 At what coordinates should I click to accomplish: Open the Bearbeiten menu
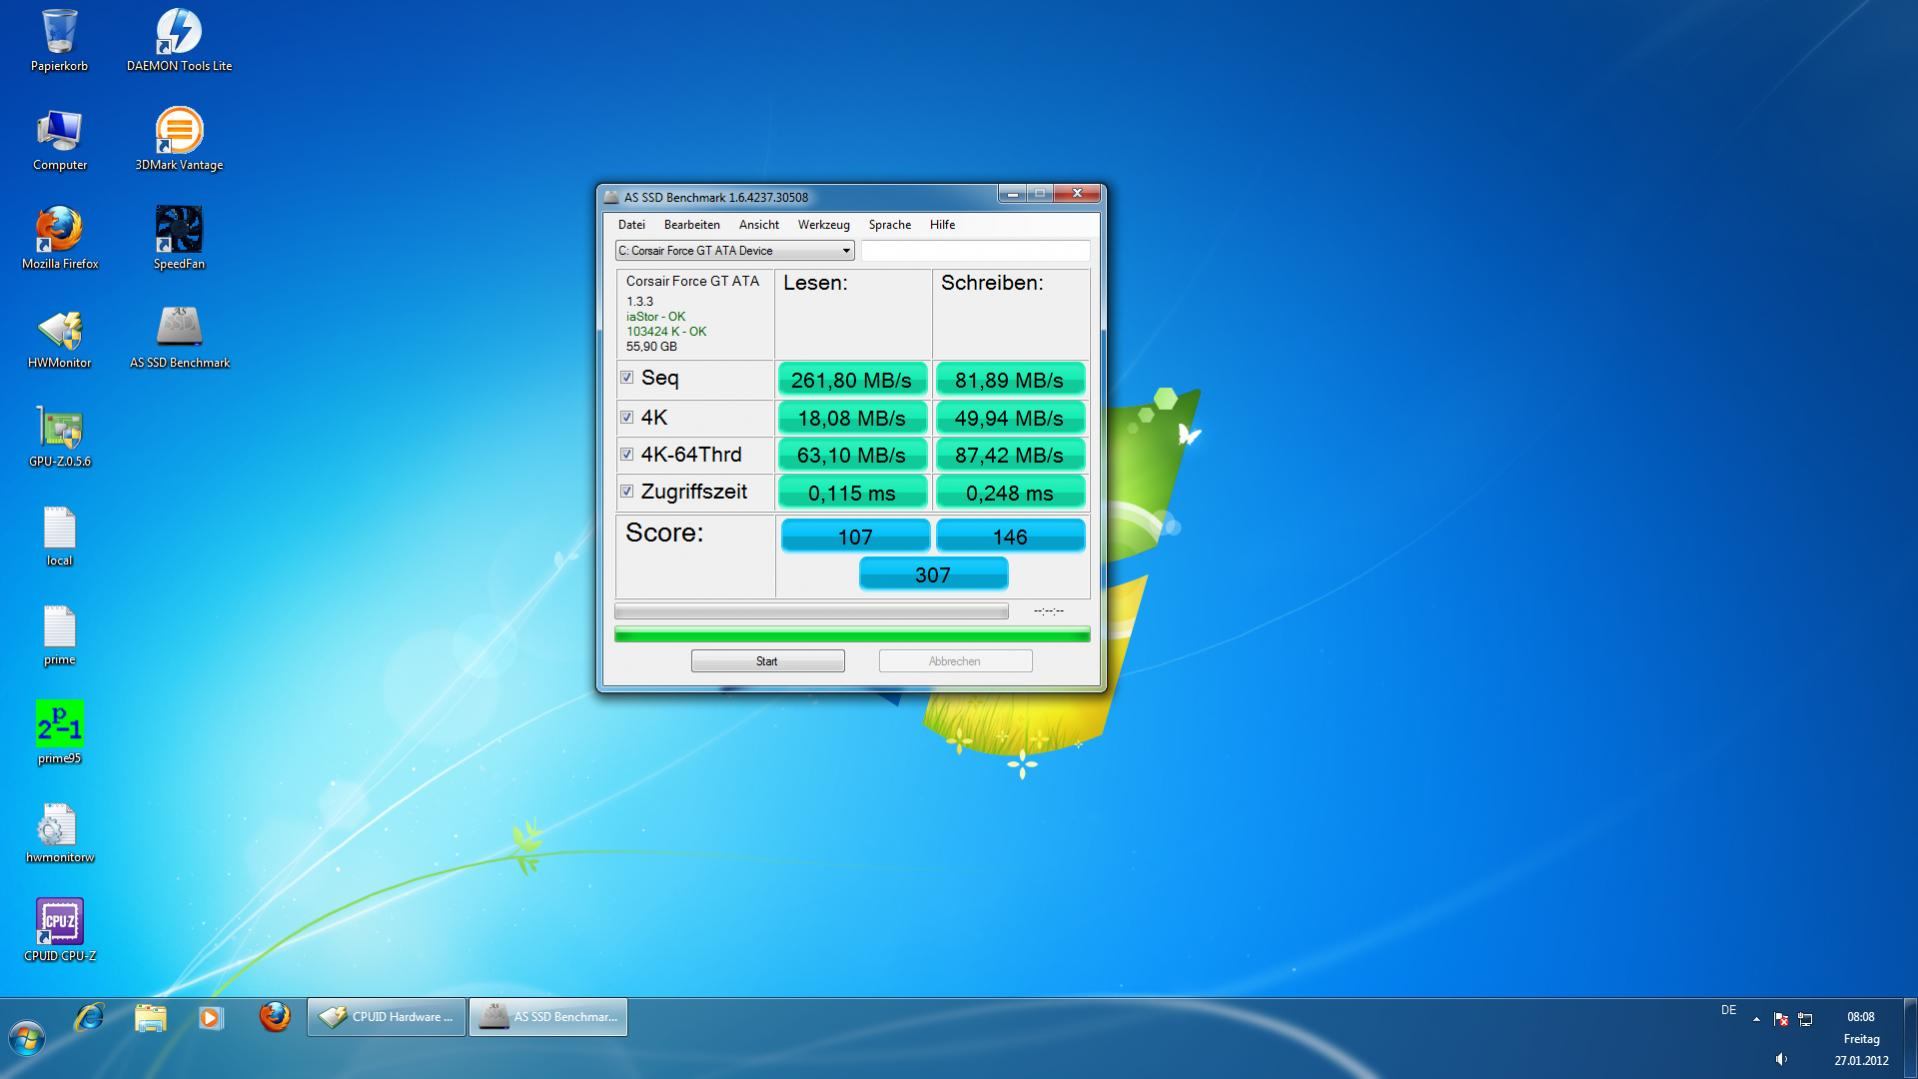coord(692,225)
